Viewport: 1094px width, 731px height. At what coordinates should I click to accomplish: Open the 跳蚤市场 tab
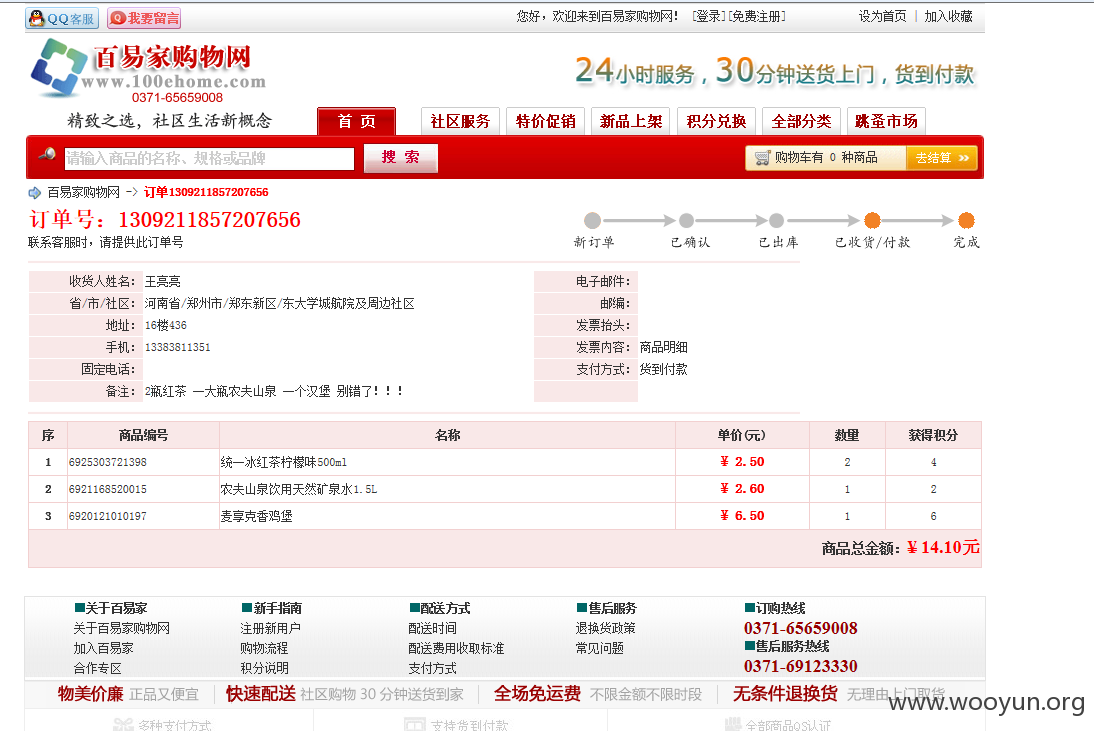(x=886, y=121)
